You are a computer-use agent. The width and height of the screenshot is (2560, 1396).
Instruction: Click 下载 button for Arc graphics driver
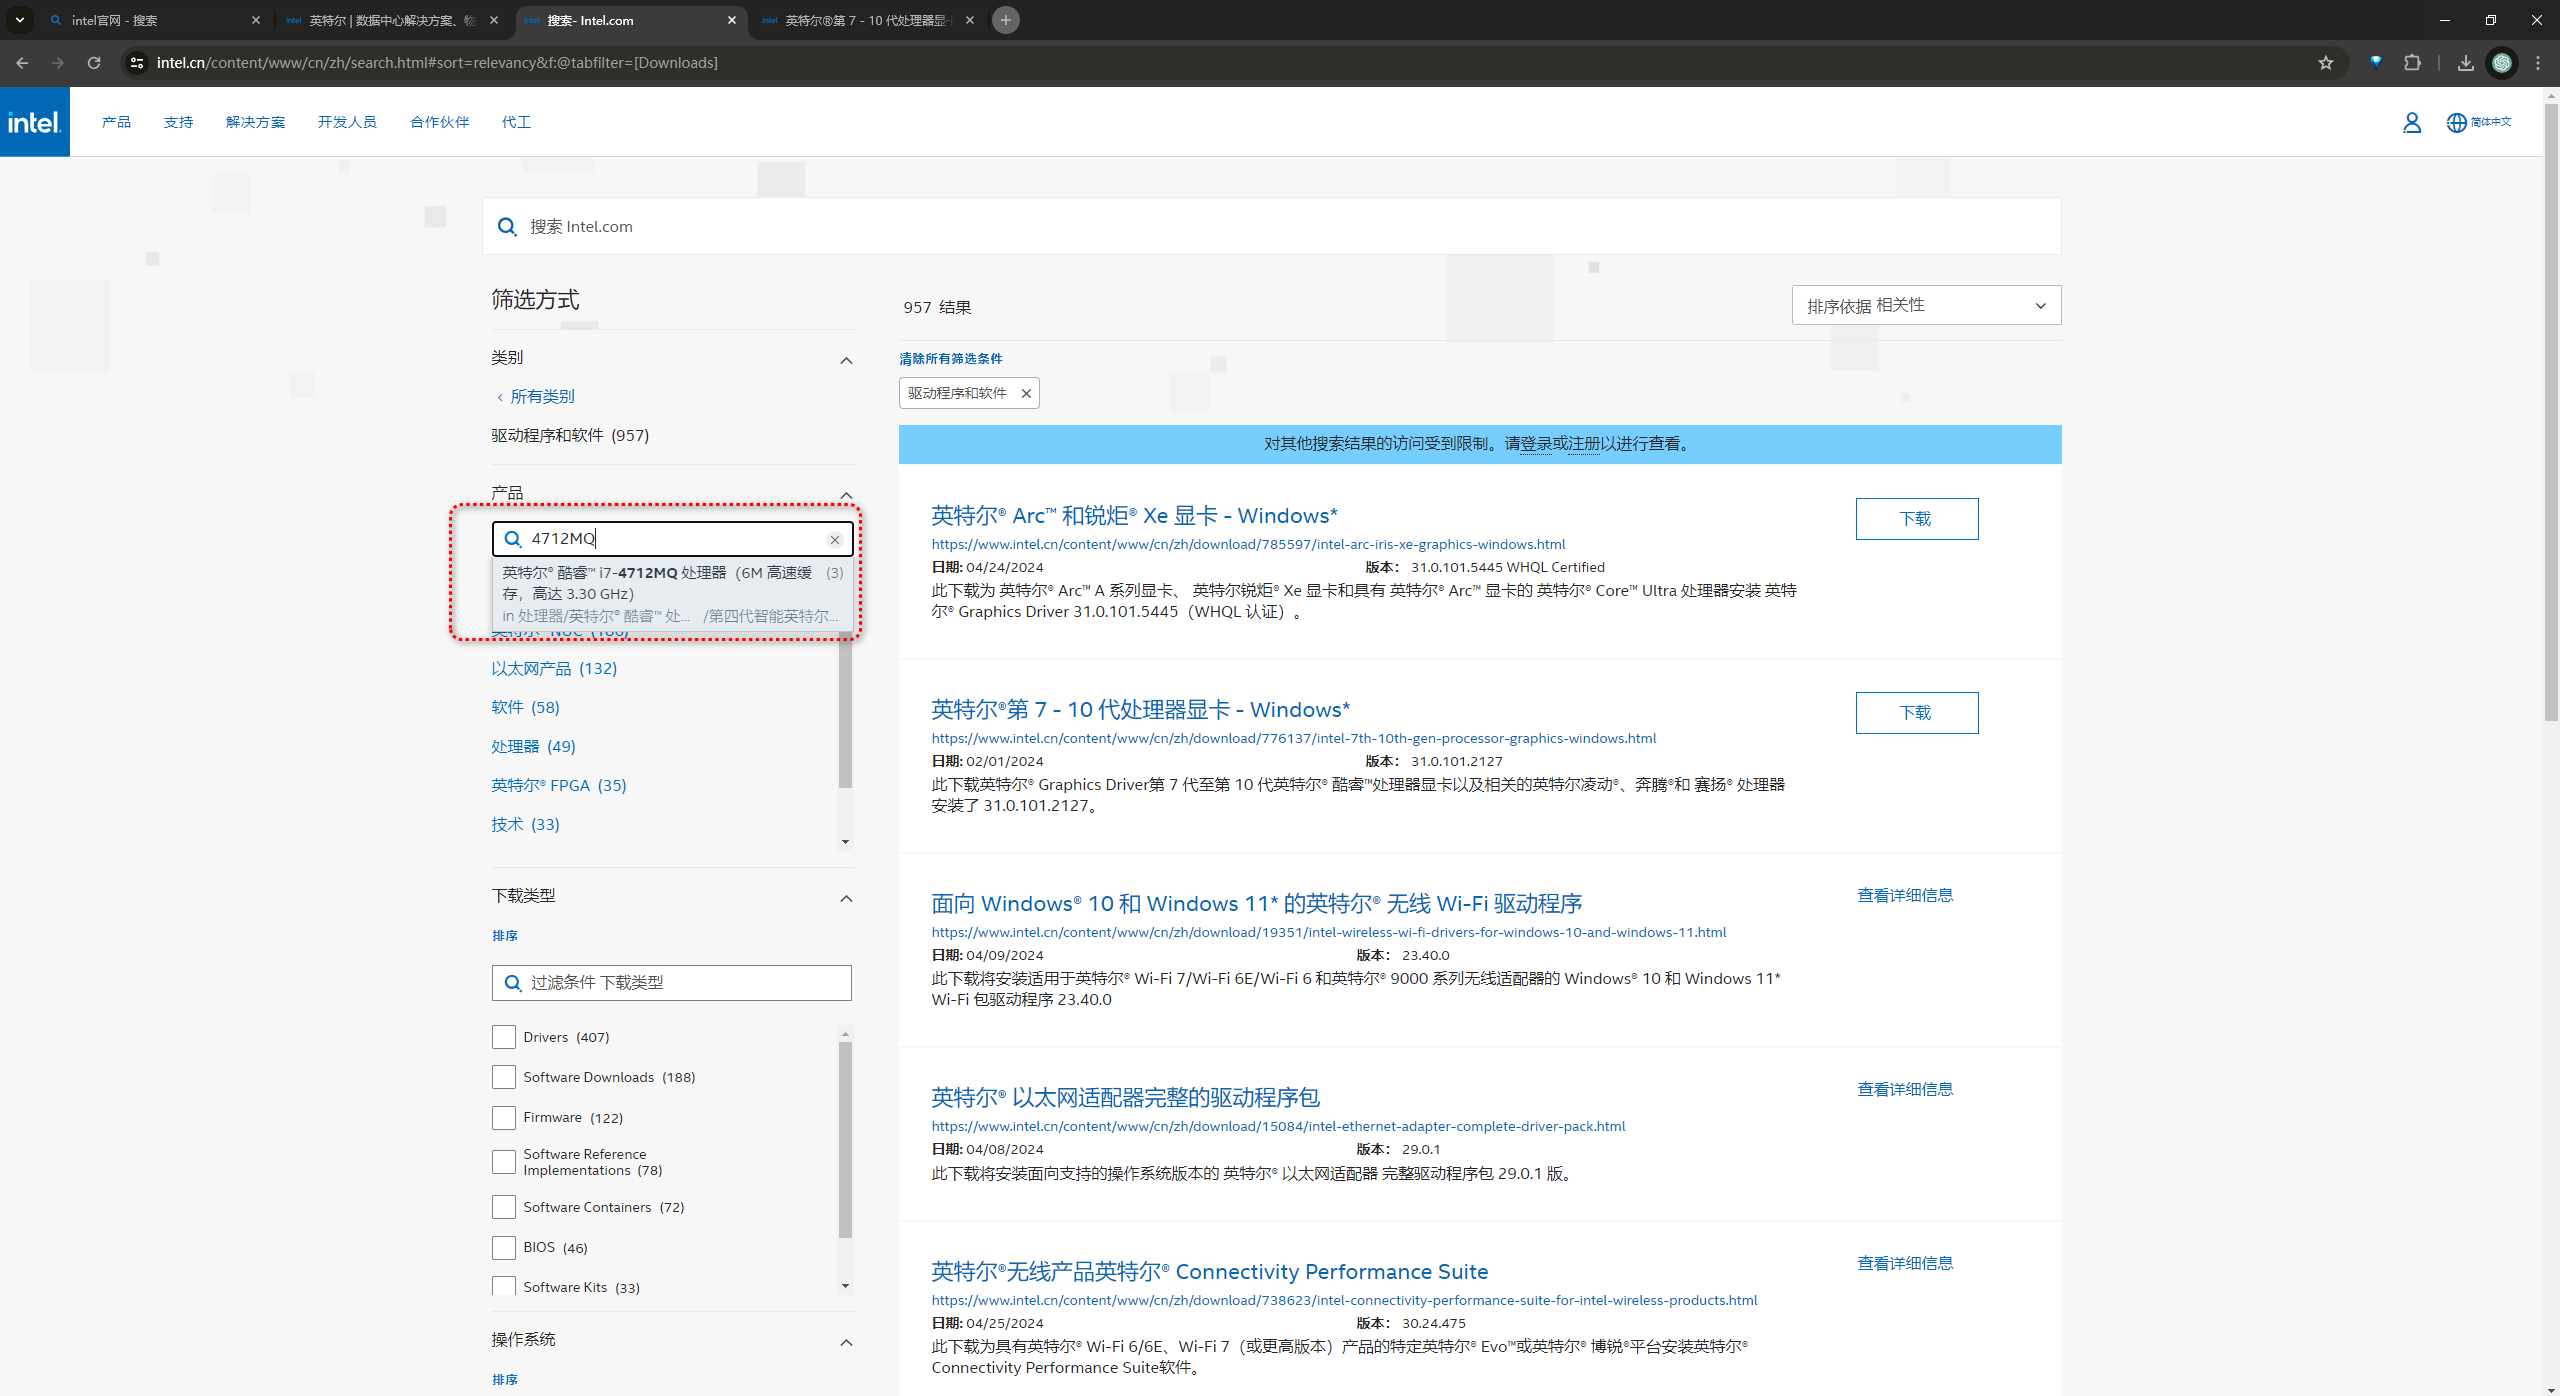1916,518
